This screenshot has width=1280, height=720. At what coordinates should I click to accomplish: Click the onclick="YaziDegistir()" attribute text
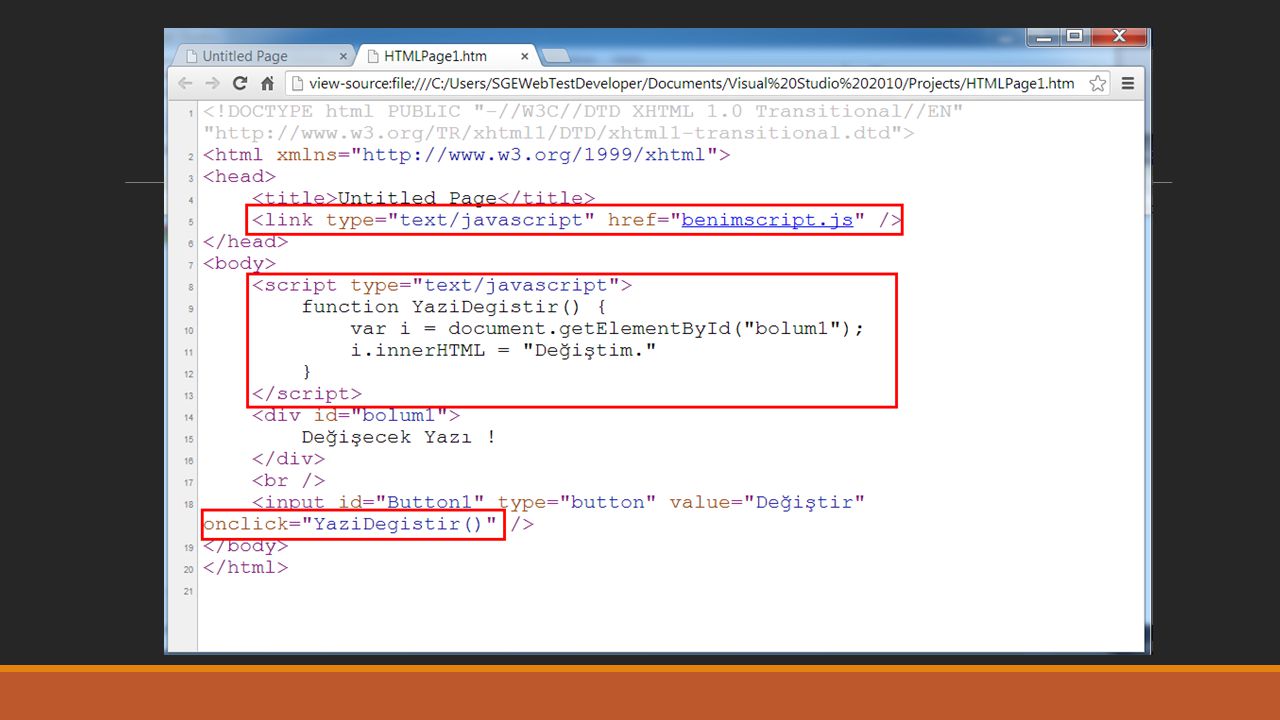pos(349,524)
